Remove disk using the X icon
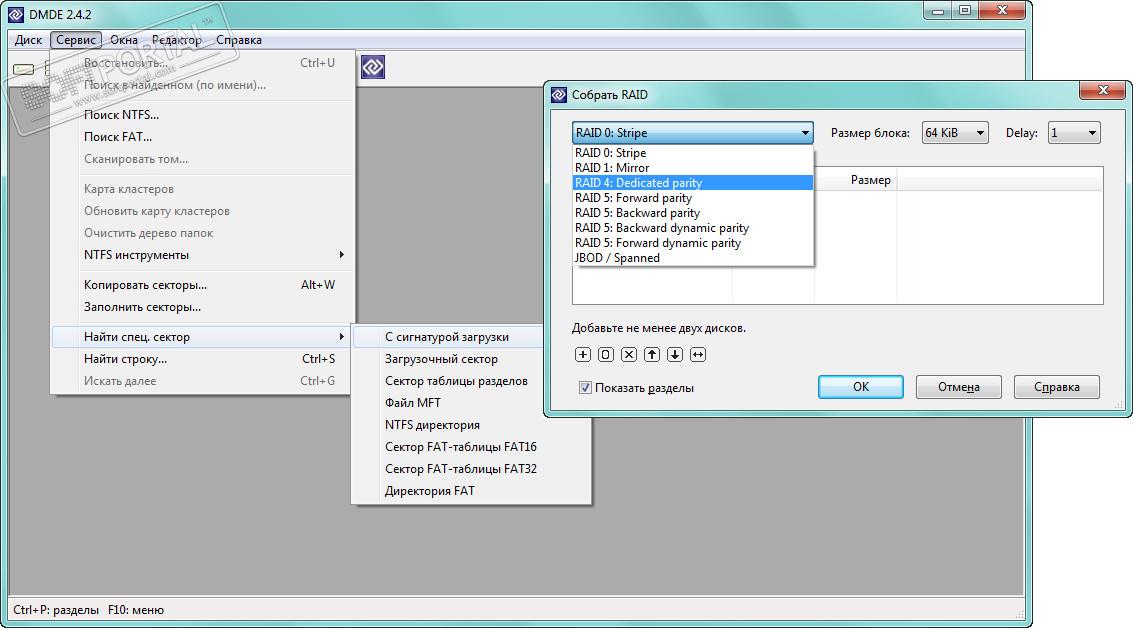 coord(629,354)
